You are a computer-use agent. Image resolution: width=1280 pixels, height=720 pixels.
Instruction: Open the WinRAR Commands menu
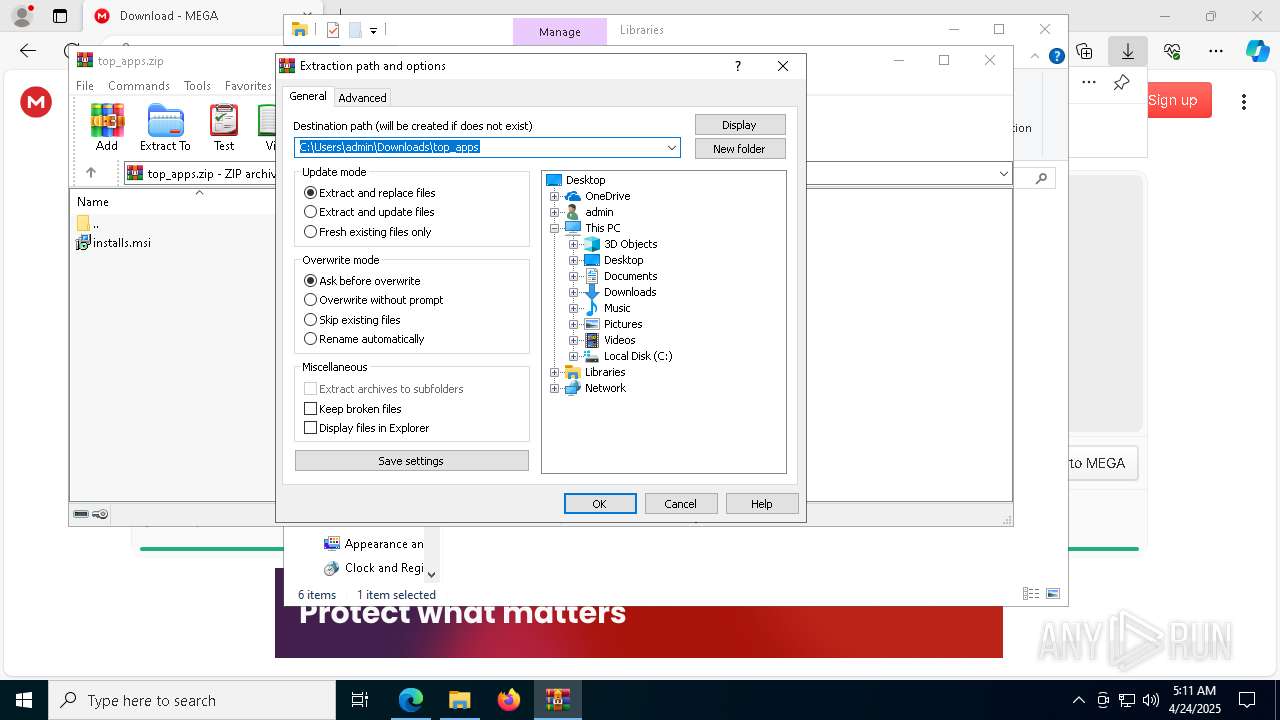coord(139,86)
